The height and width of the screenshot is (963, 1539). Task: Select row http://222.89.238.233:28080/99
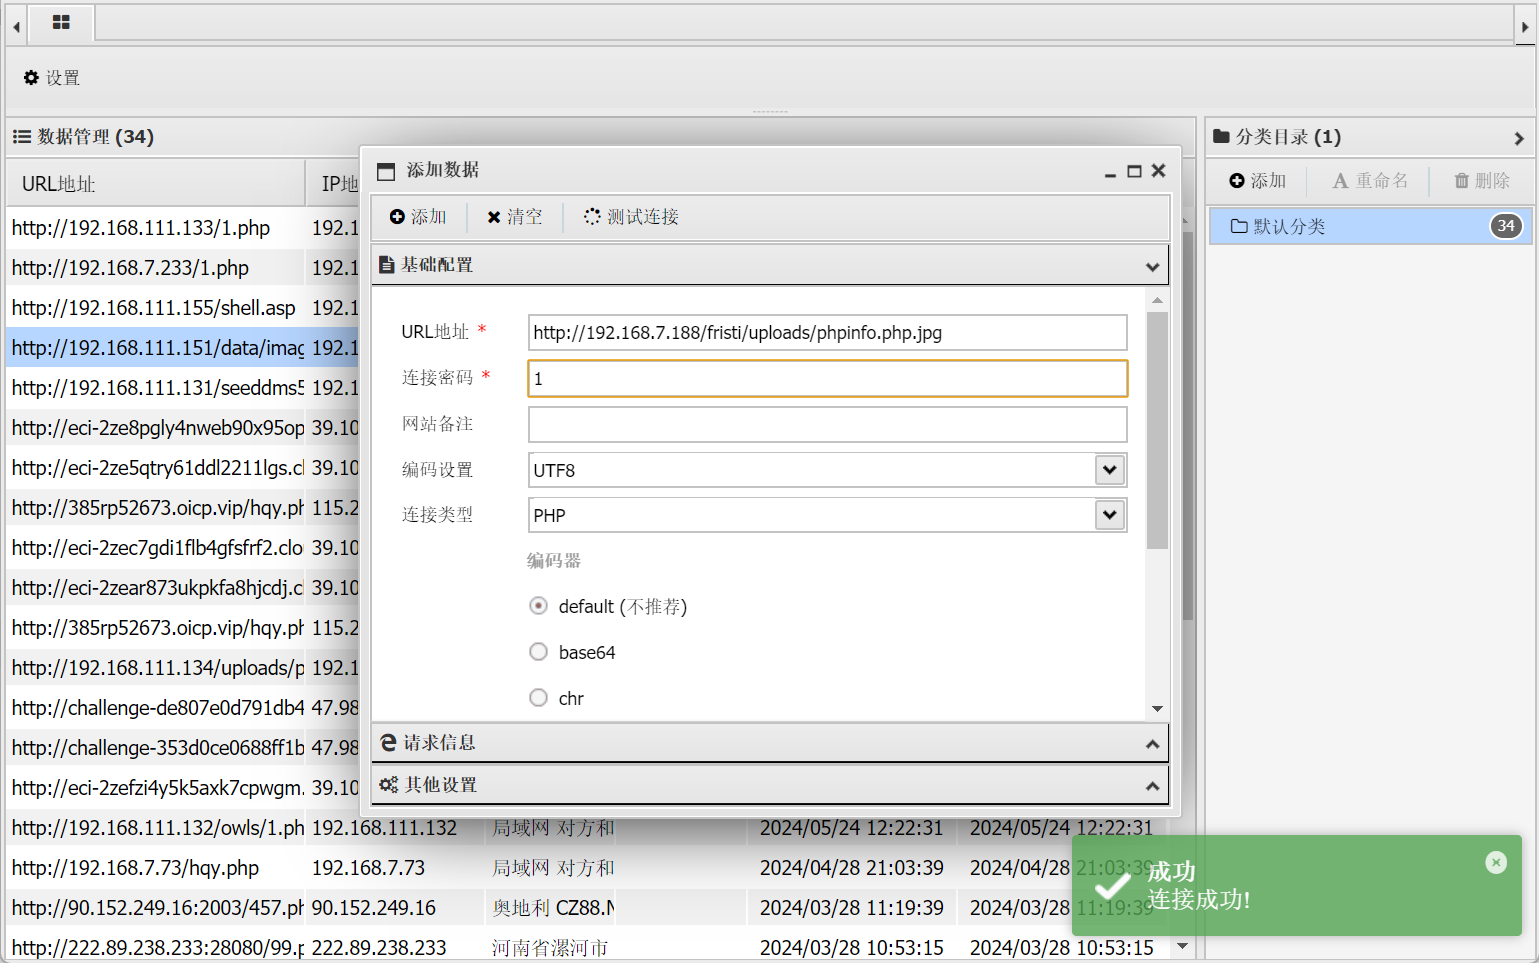156,947
